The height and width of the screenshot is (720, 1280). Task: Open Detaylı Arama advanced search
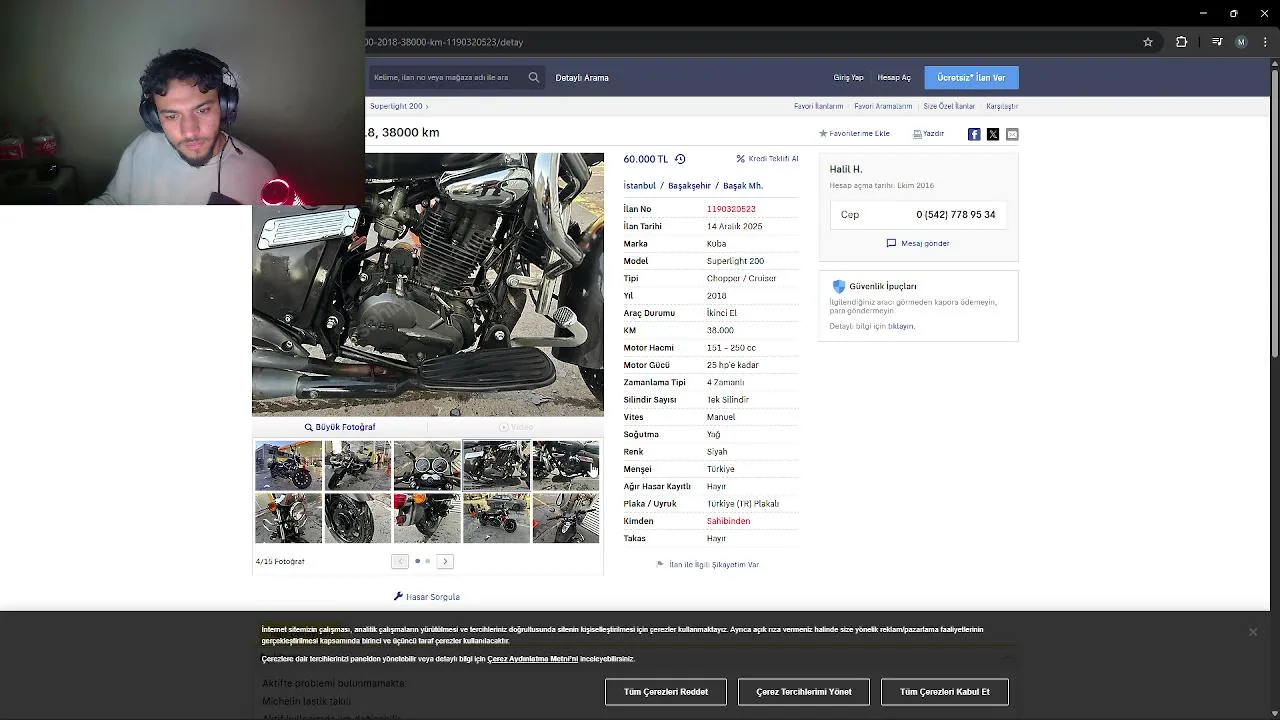pyautogui.click(x=582, y=78)
